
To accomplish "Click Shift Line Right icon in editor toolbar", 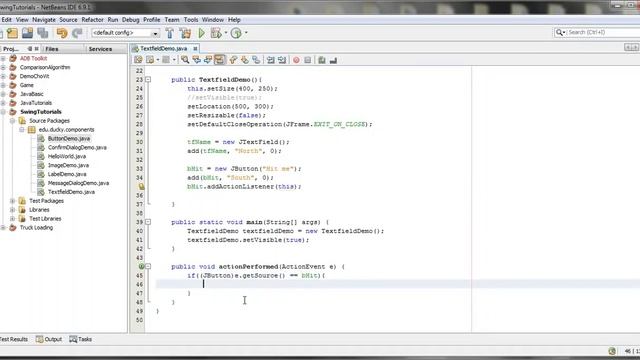I will click(282, 60).
